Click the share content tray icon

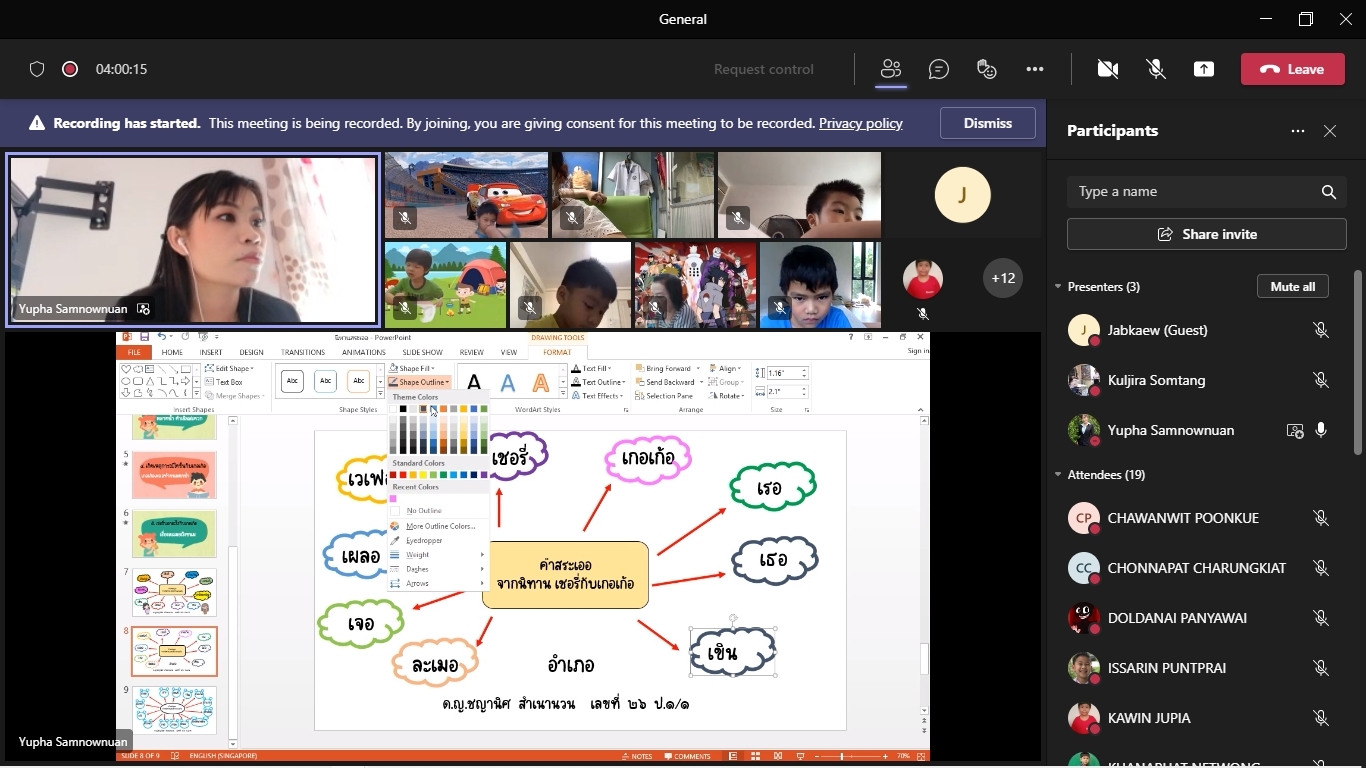point(1204,69)
